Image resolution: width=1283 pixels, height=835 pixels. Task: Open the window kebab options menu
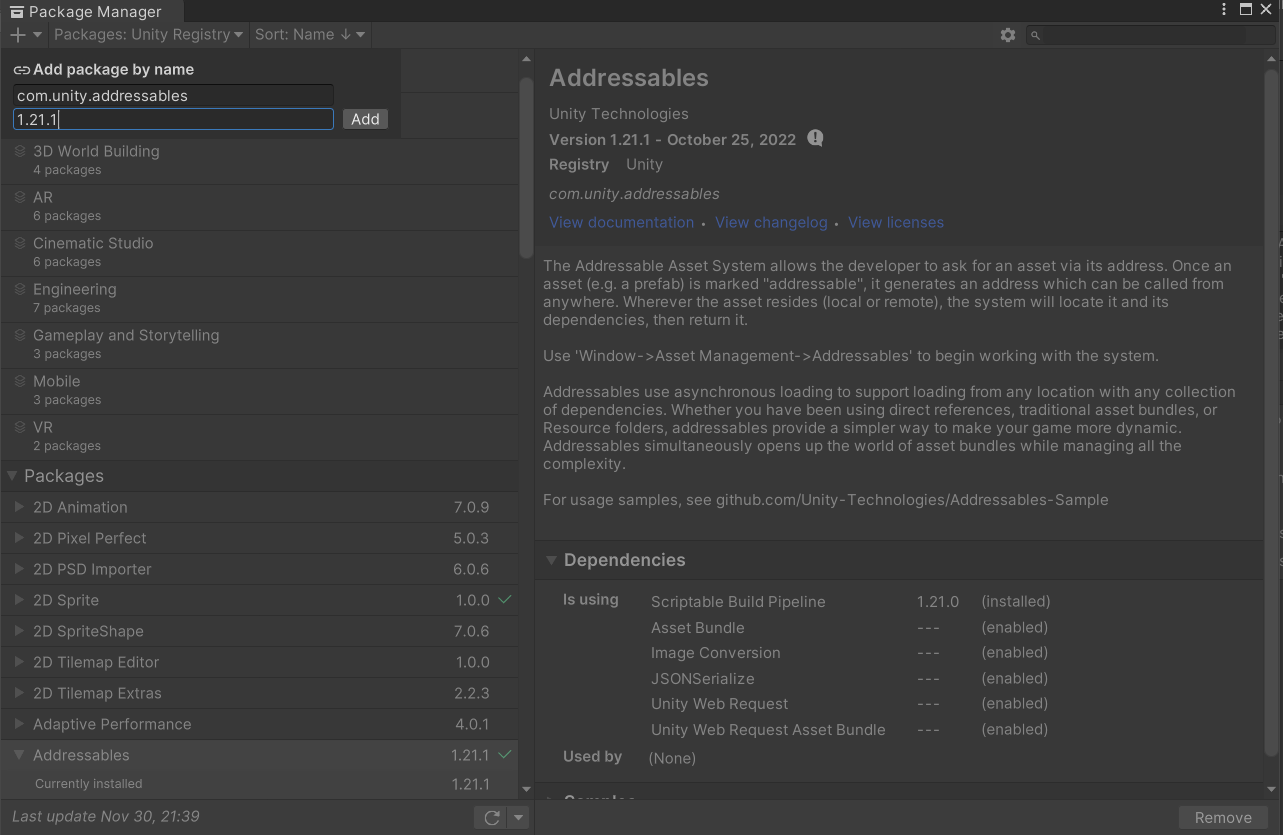(1224, 10)
